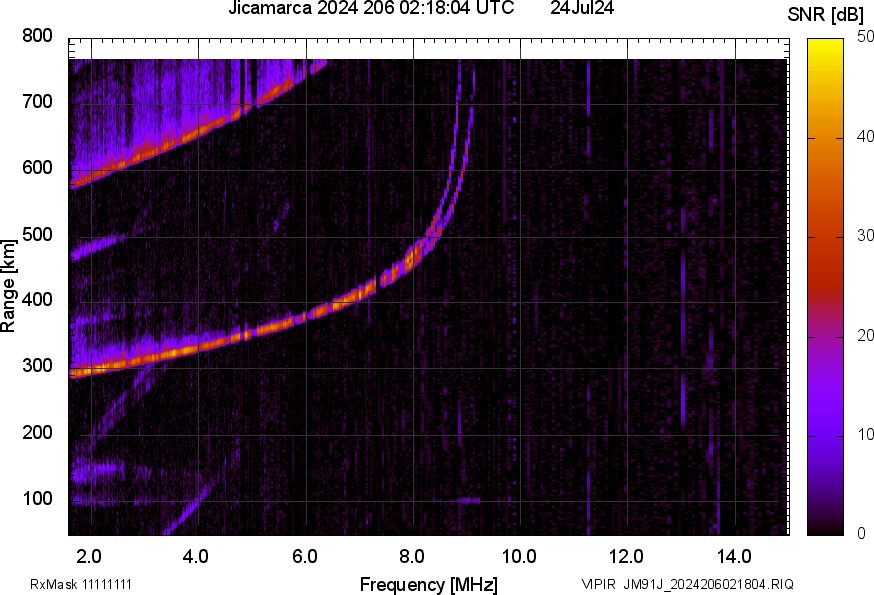874x595 pixels.
Task: Click the range tick label '800'
Action: pos(37,36)
